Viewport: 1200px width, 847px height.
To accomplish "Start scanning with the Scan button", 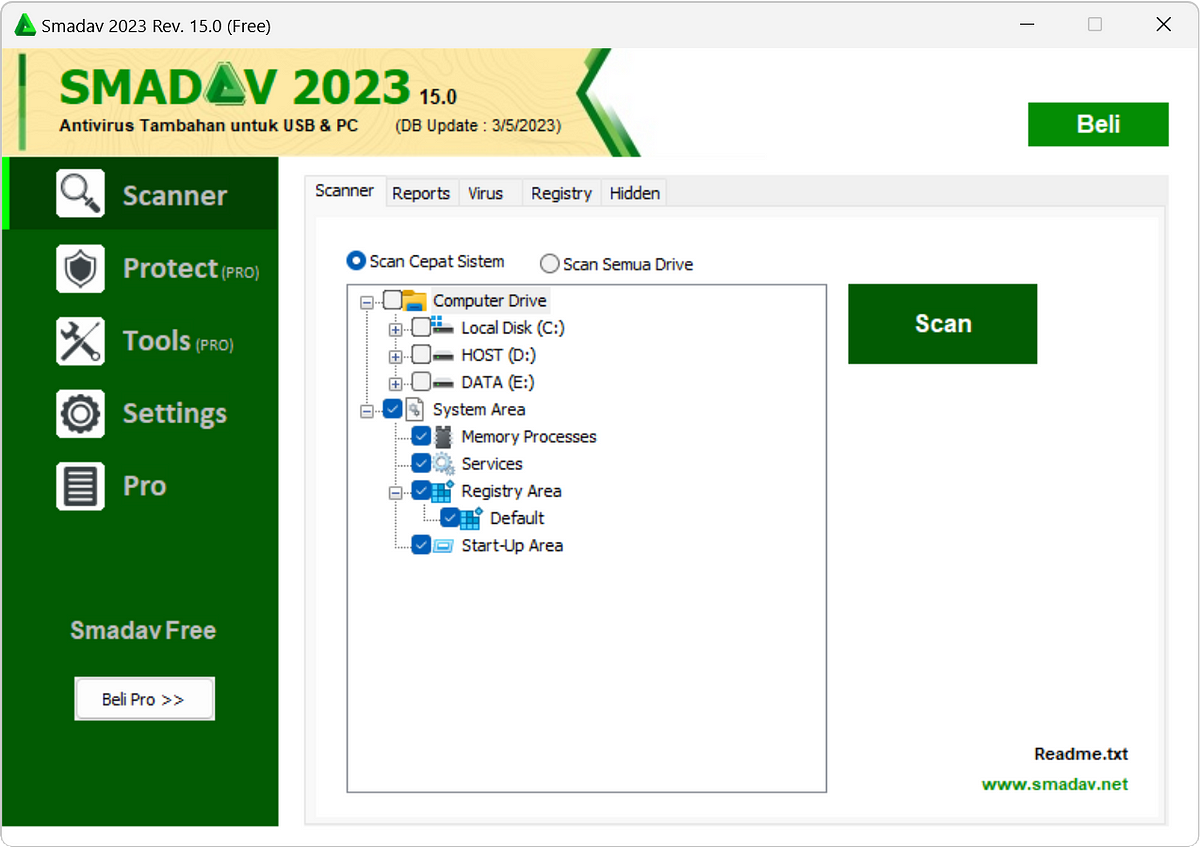I will click(x=942, y=323).
